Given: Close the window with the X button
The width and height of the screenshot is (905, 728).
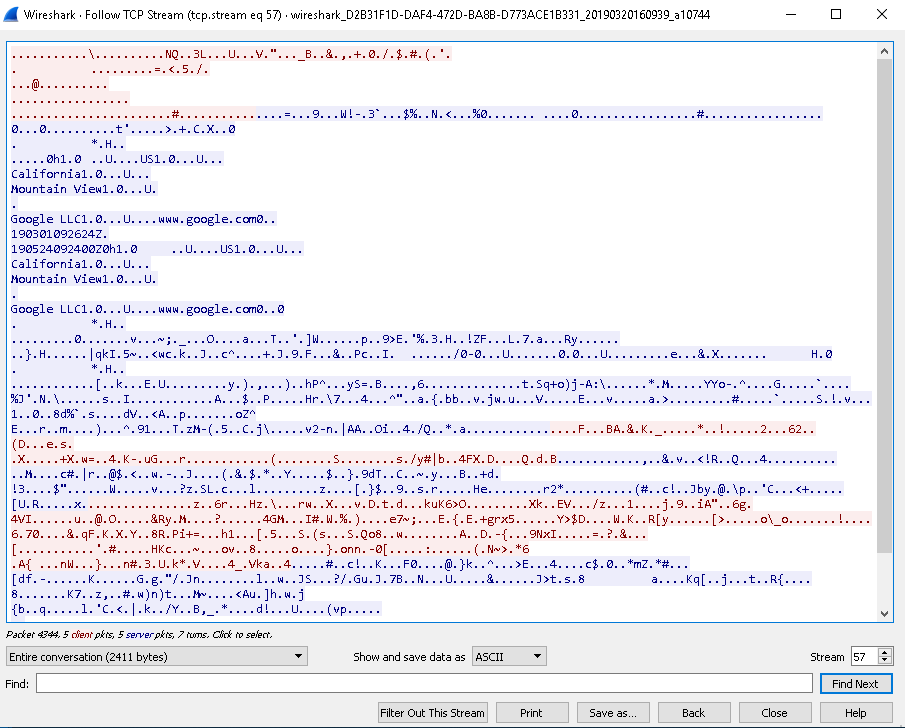Looking at the screenshot, I should coord(881,14).
